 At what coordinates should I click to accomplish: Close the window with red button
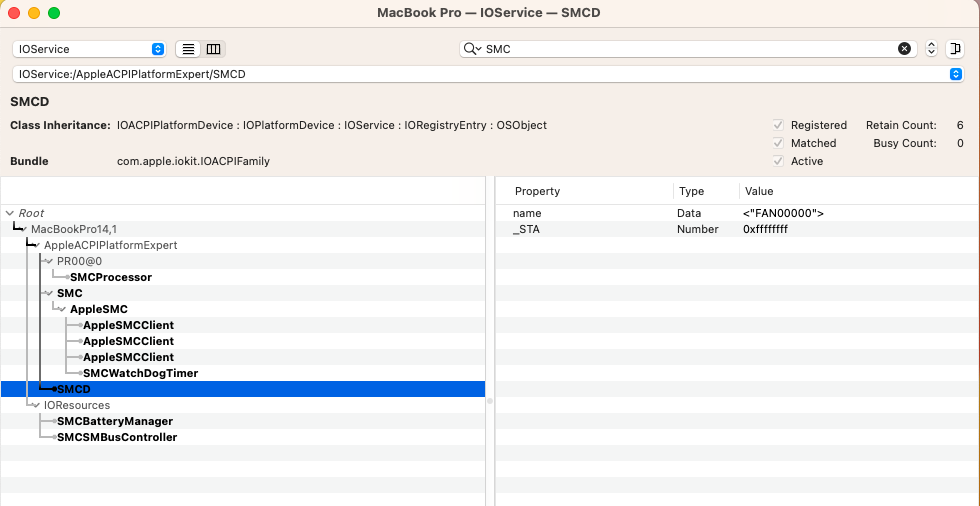click(x=14, y=12)
